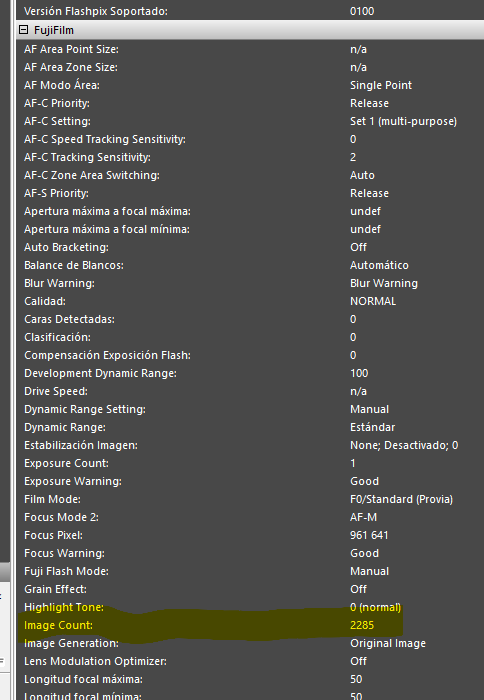Click the Fuji Flash Mode row
This screenshot has width=484, height=700.
point(250,571)
